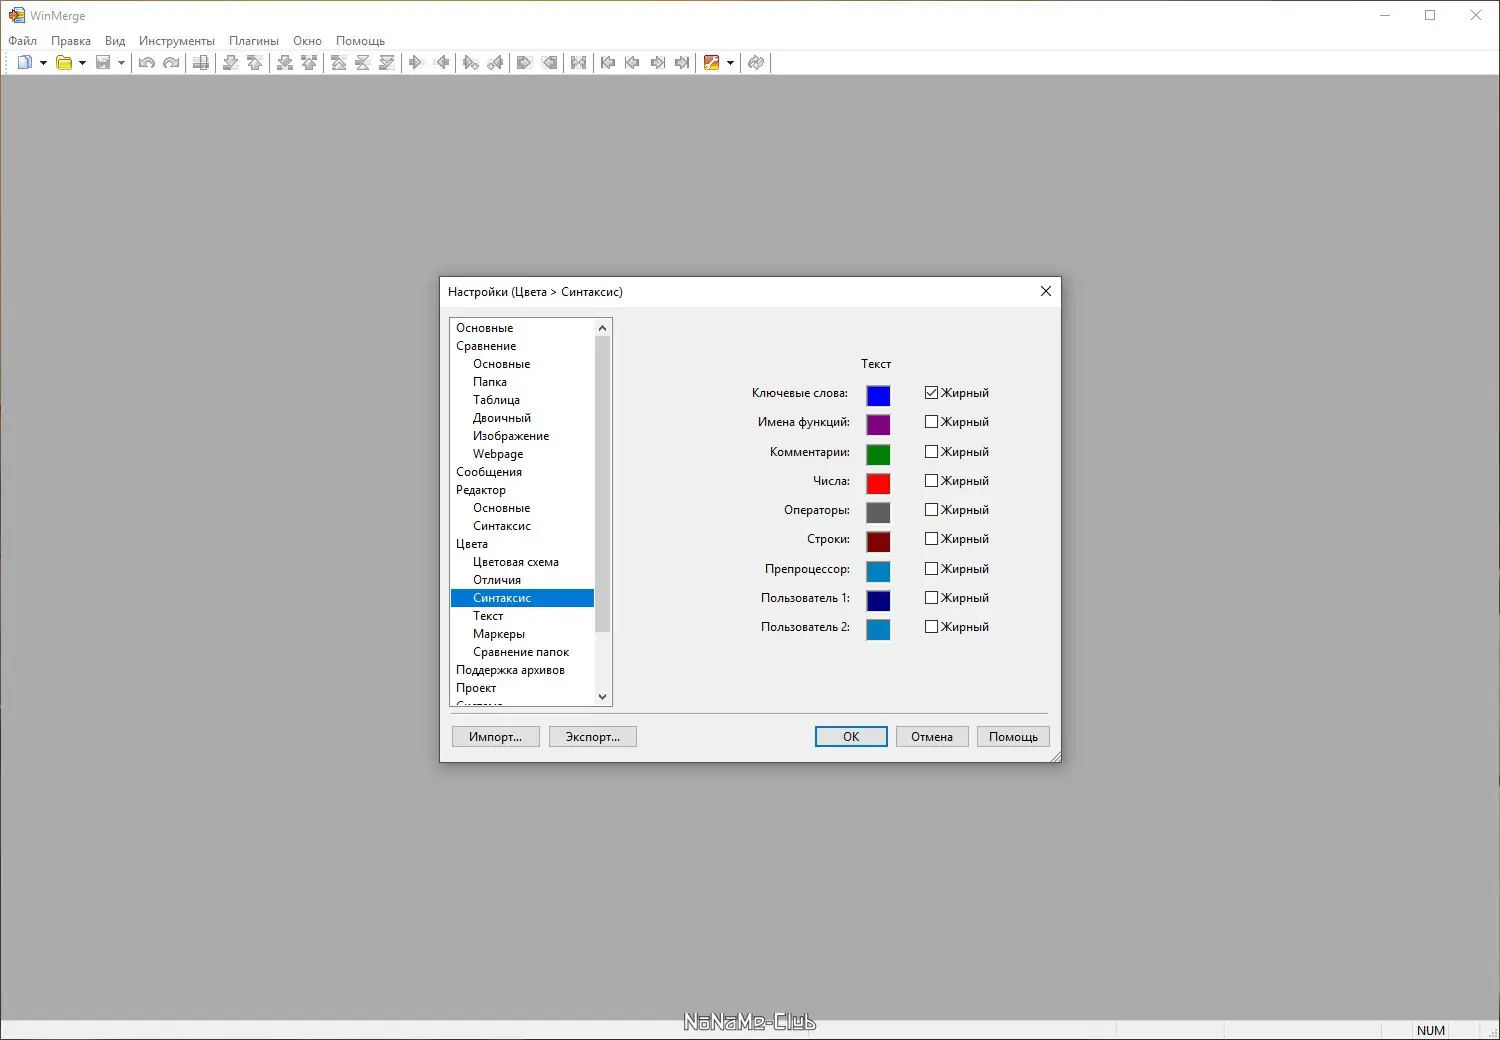Enable Жирный for Комментарии
The image size is (1500, 1040).
coord(931,452)
